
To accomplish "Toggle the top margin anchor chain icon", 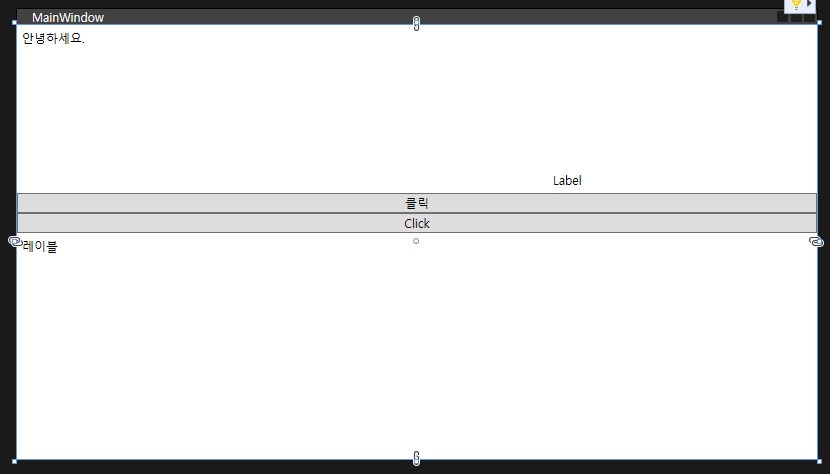I will point(417,23).
